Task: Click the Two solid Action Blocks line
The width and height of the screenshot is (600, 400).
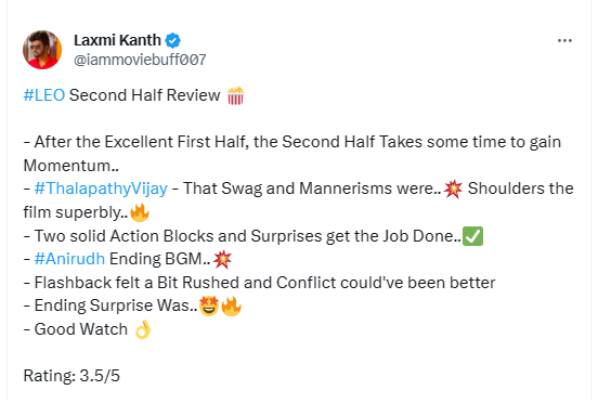Action: point(240,237)
